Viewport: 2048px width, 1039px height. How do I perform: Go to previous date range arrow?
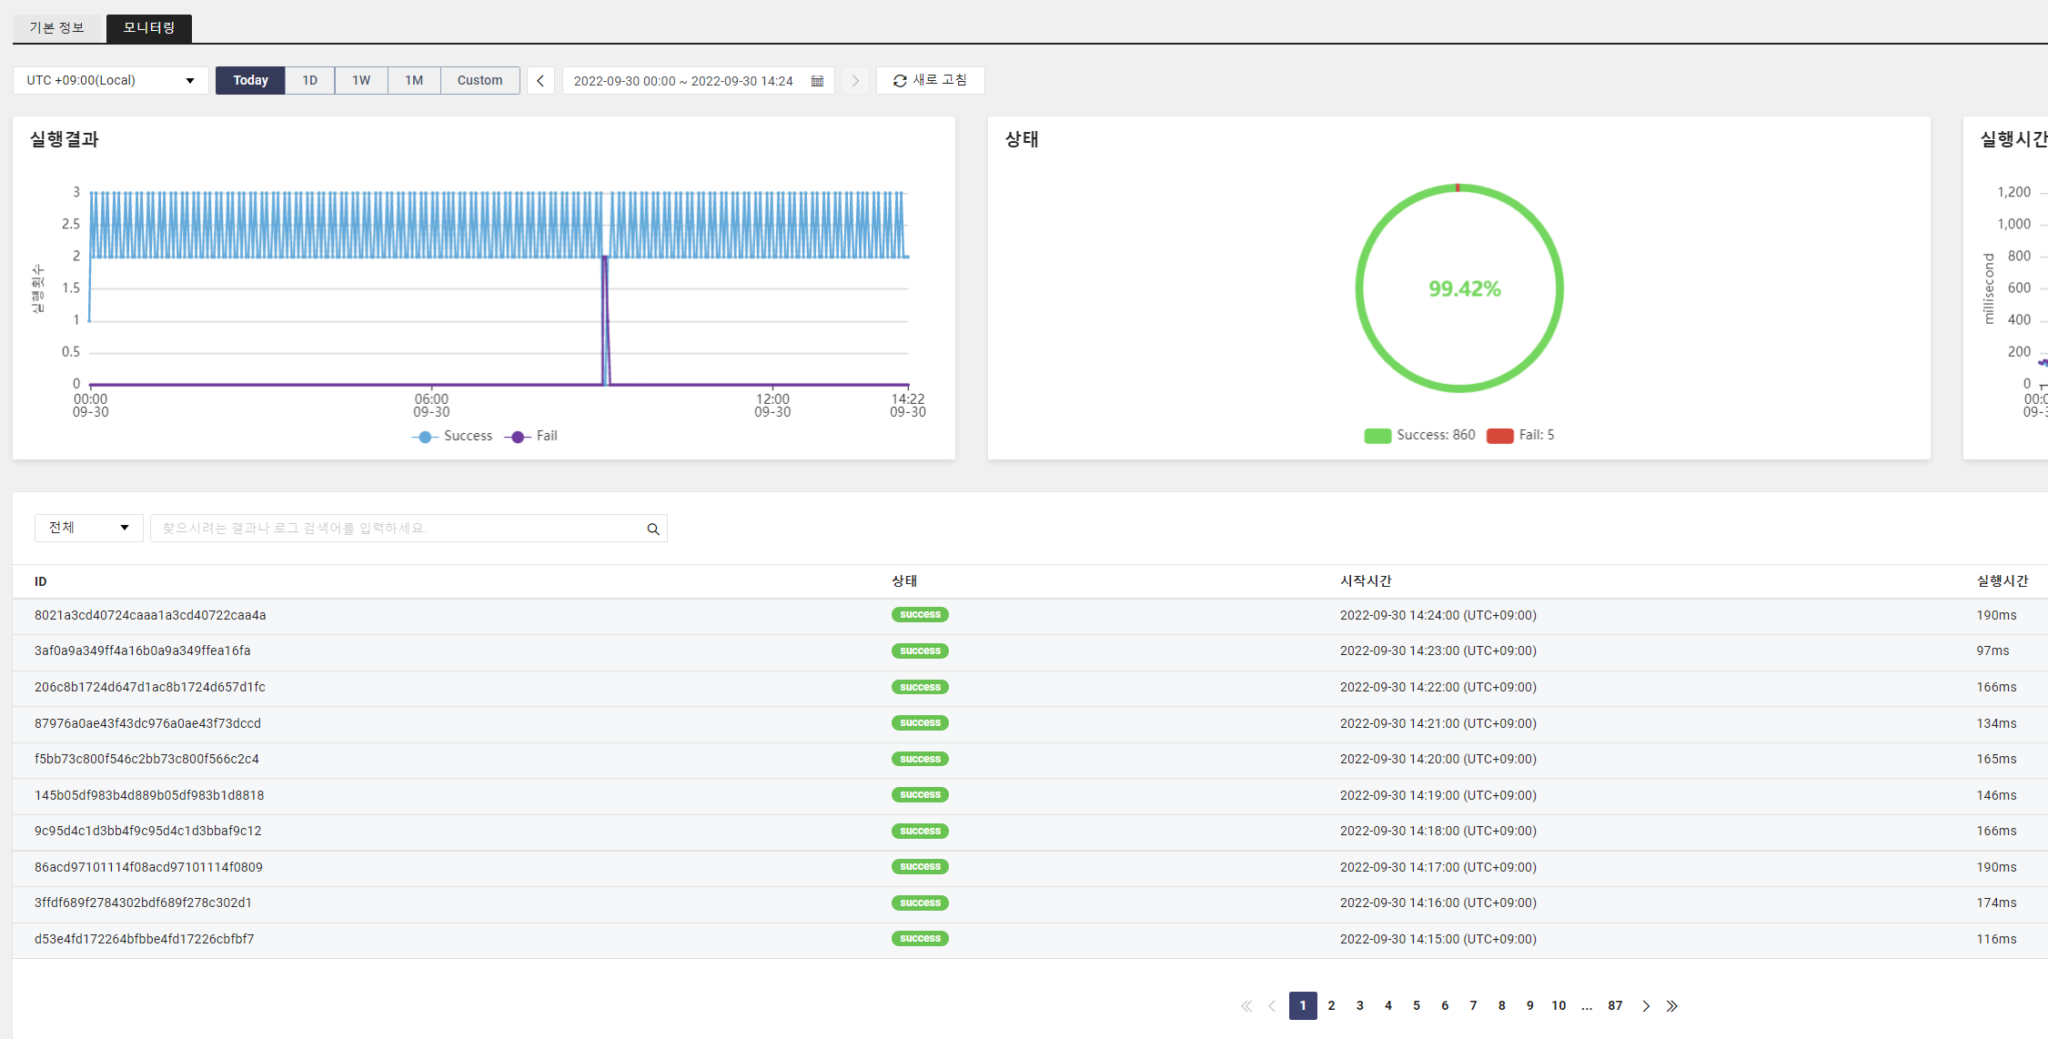(540, 81)
